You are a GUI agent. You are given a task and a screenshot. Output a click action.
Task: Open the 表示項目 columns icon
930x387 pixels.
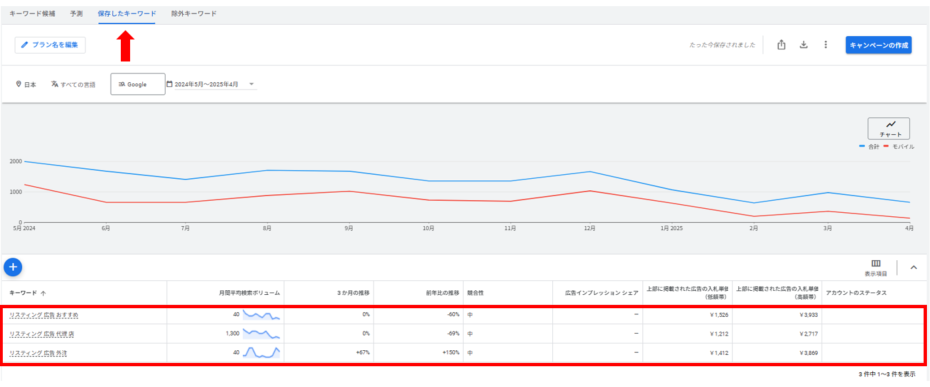[x=875, y=268]
